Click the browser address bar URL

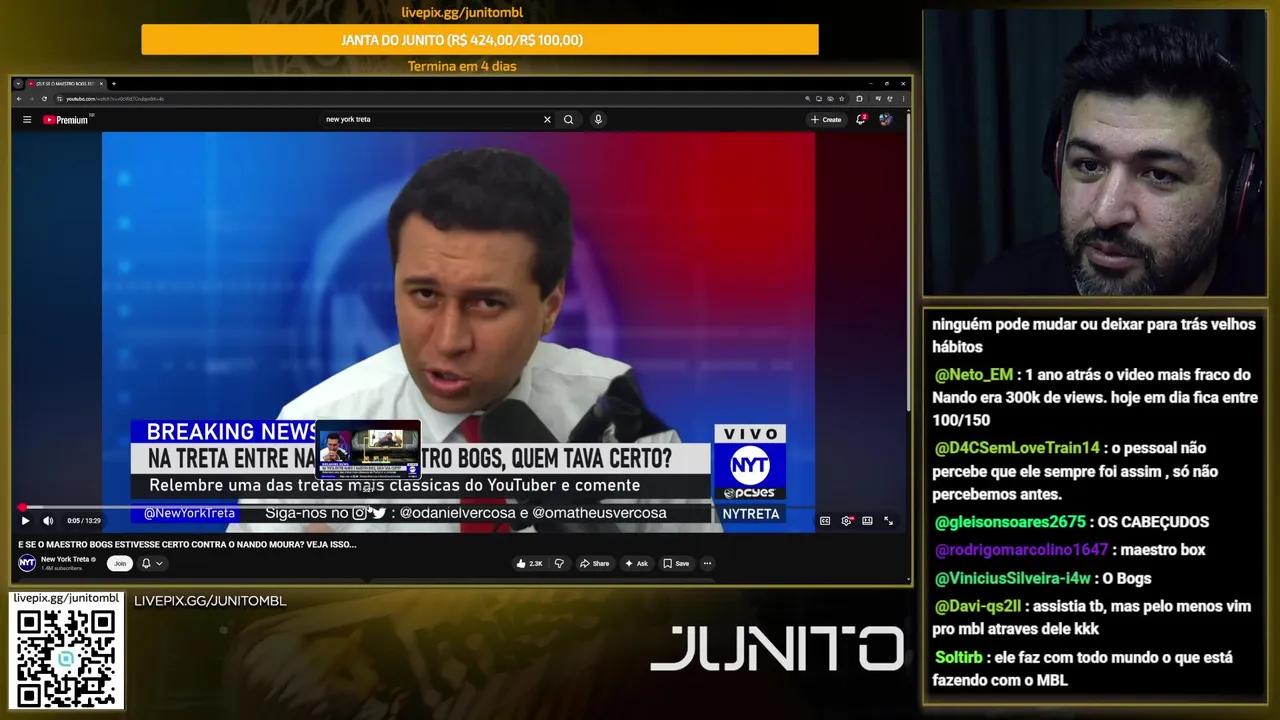114,98
